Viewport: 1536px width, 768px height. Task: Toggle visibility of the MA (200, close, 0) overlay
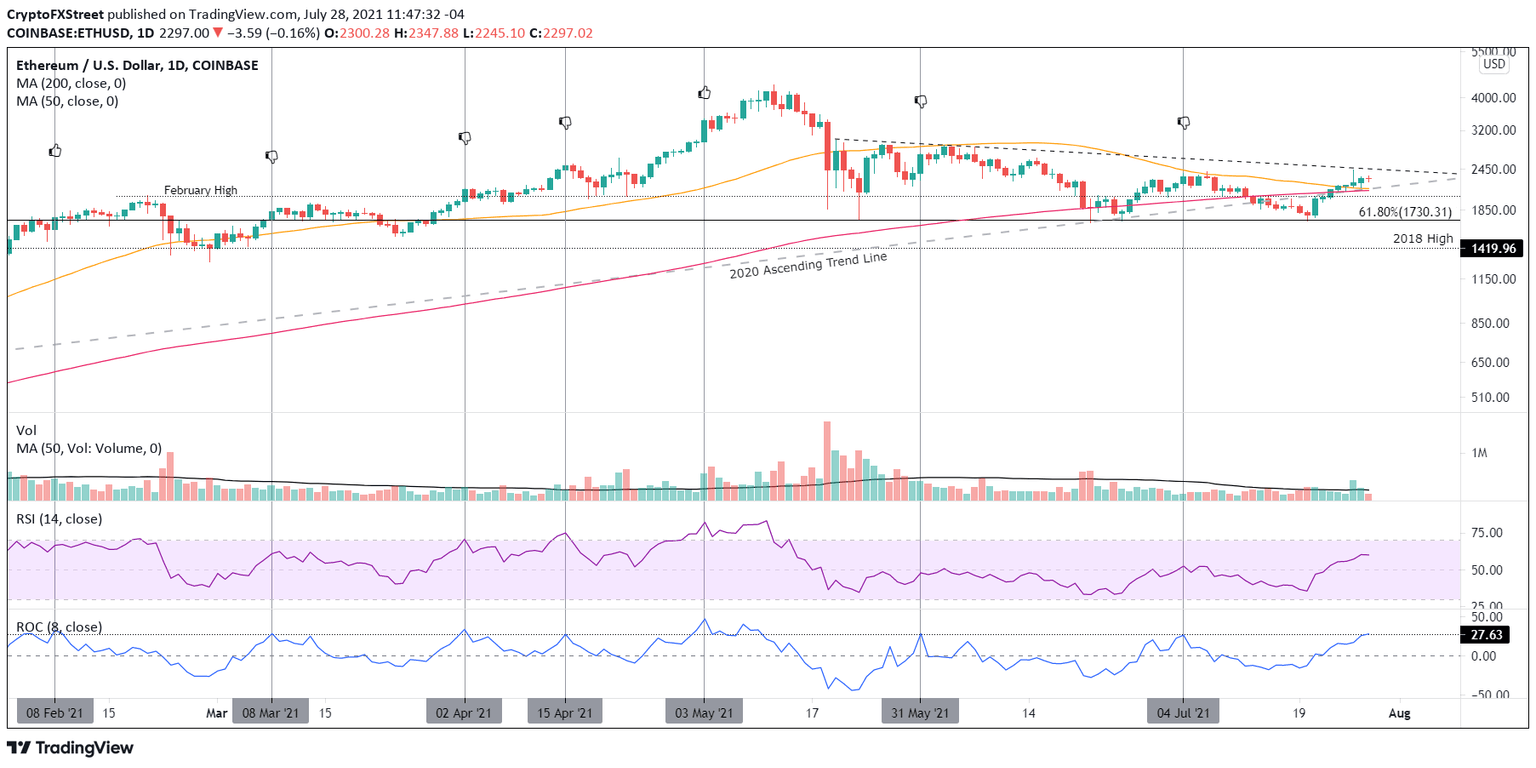click(x=69, y=83)
